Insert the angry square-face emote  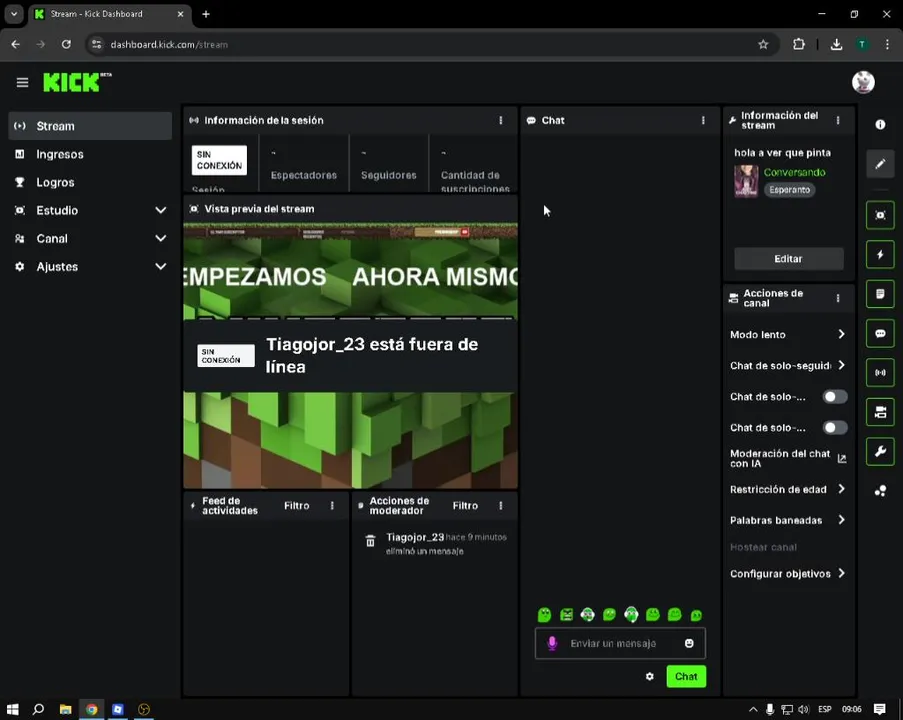pos(566,615)
